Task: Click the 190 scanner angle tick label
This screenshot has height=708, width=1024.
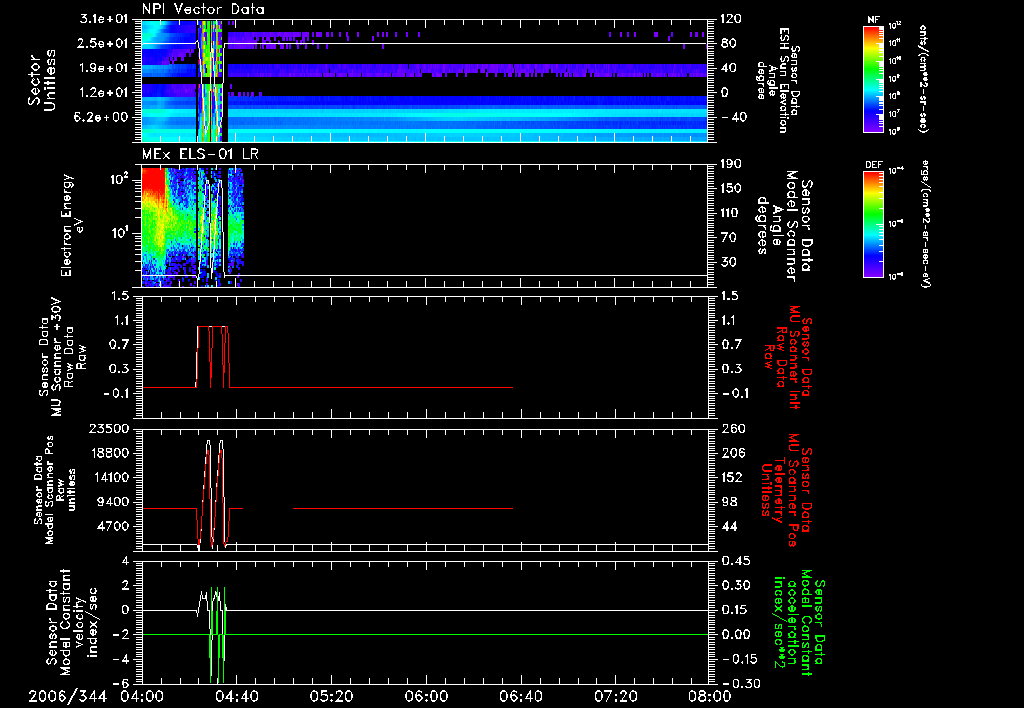Action: tap(731, 164)
